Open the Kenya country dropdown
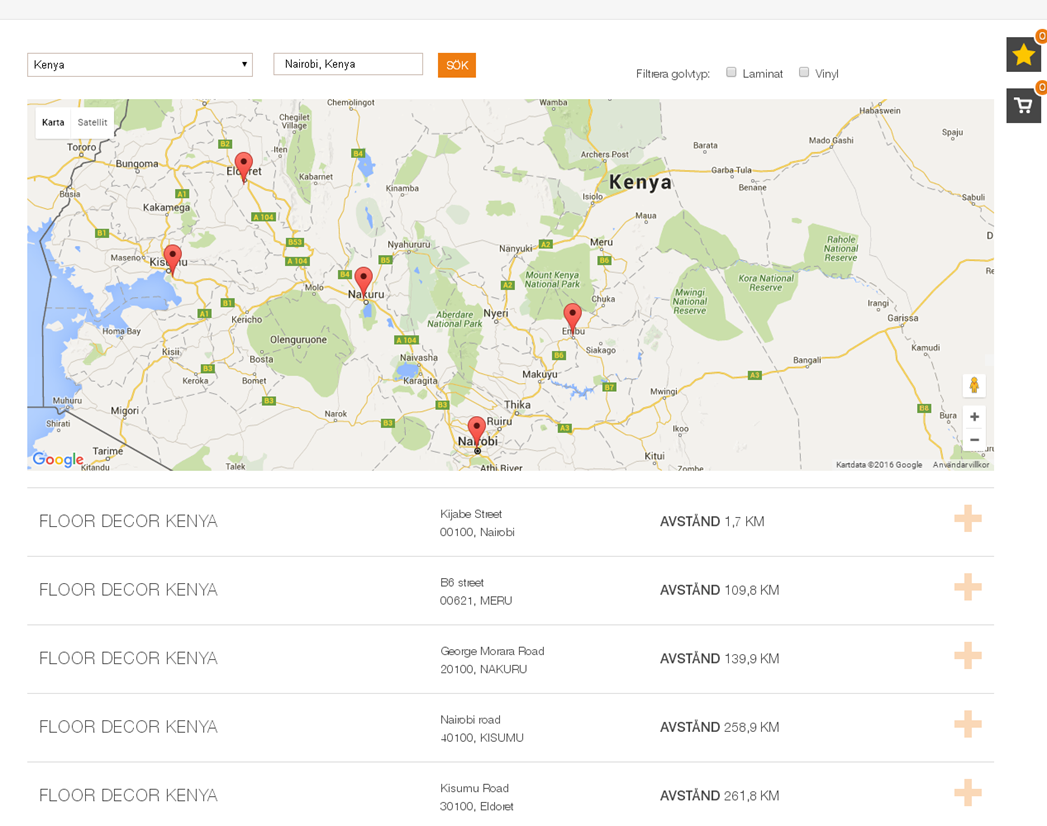This screenshot has width=1047, height=826. click(x=140, y=65)
